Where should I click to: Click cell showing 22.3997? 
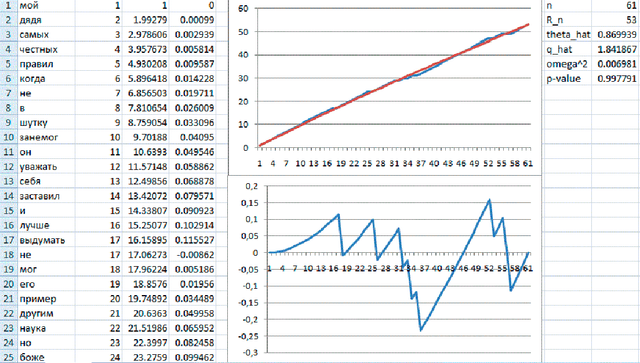click(x=145, y=343)
